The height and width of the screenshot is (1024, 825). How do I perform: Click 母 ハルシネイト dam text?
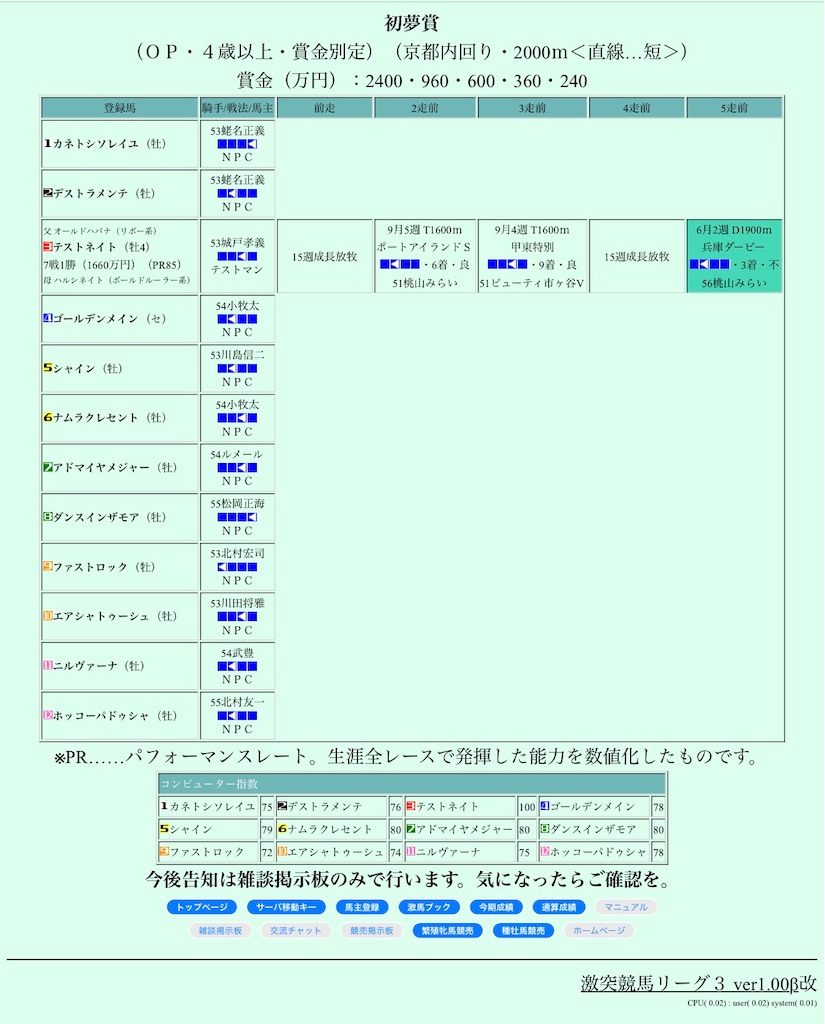[x=117, y=280]
